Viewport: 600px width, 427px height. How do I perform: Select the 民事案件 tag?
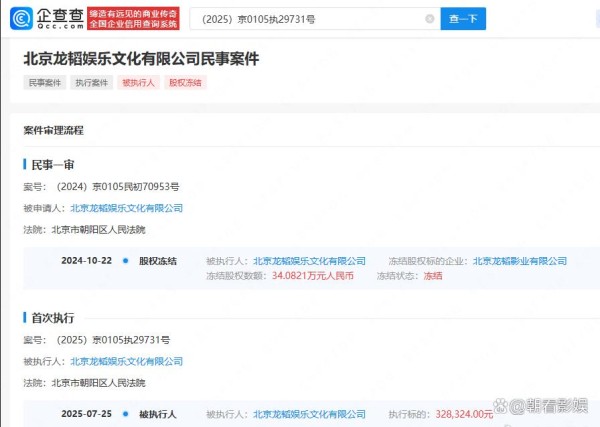click(x=45, y=83)
